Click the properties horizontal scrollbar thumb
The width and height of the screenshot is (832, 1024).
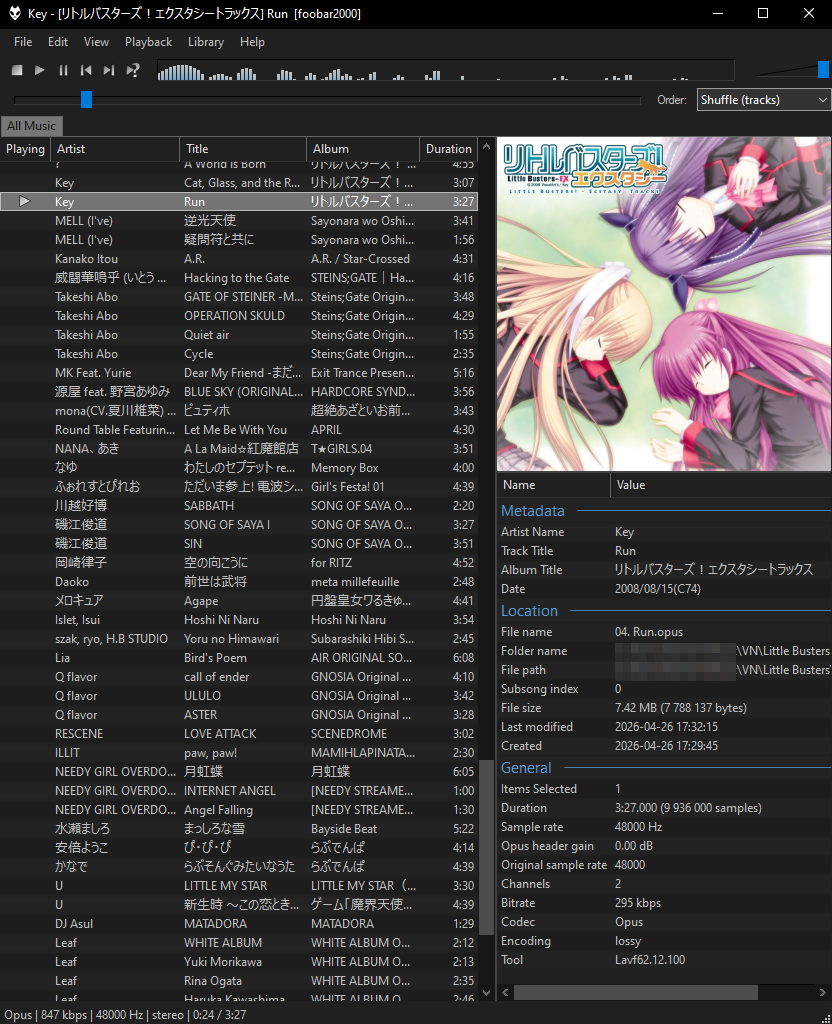click(635, 992)
